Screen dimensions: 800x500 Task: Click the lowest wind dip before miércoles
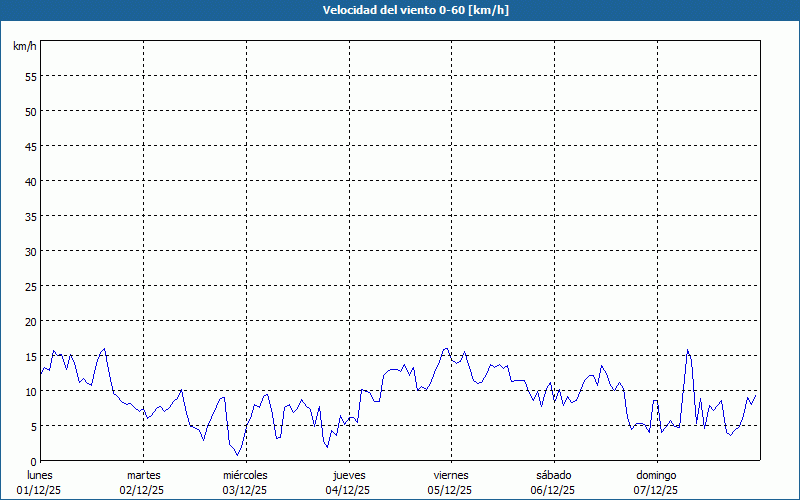pos(238,455)
